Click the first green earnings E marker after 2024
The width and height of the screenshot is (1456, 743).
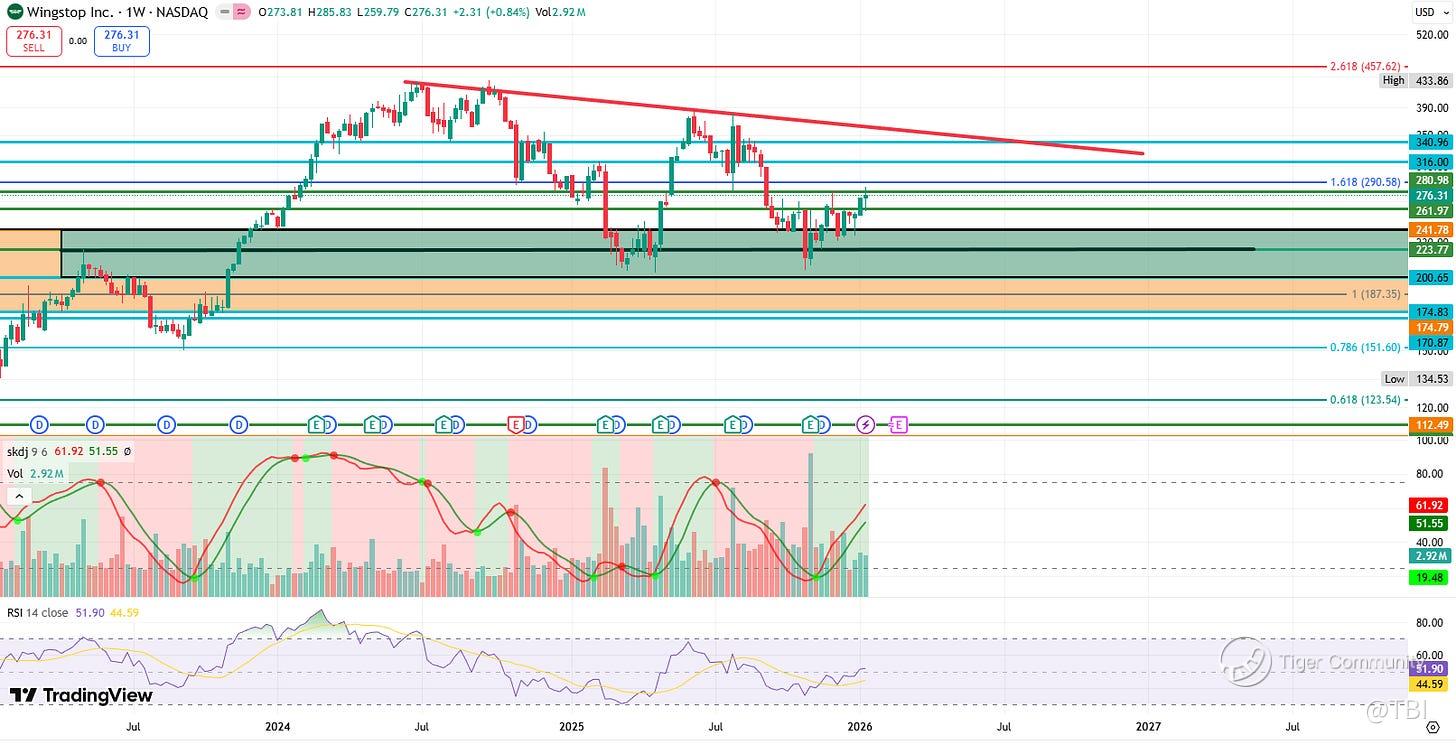click(316, 425)
